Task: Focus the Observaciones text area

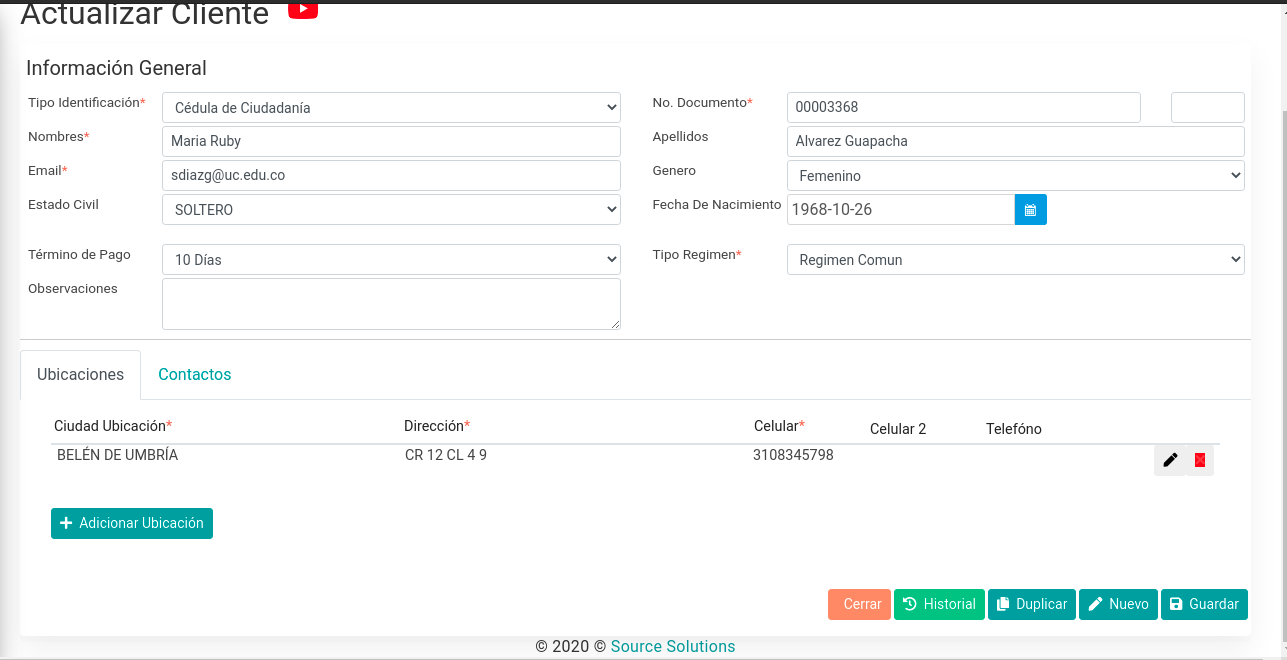Action: coord(391,304)
